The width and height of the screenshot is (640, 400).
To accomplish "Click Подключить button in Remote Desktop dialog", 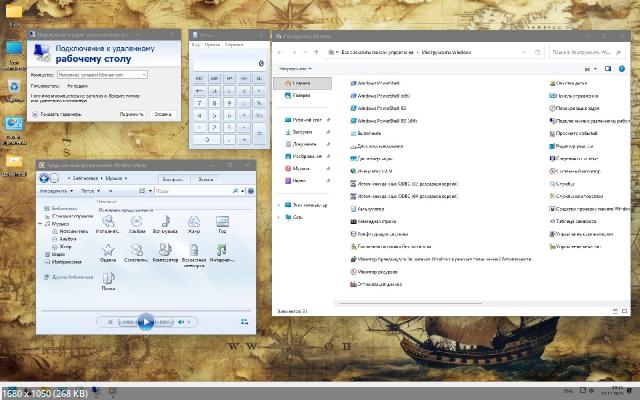I will pyautogui.click(x=131, y=114).
